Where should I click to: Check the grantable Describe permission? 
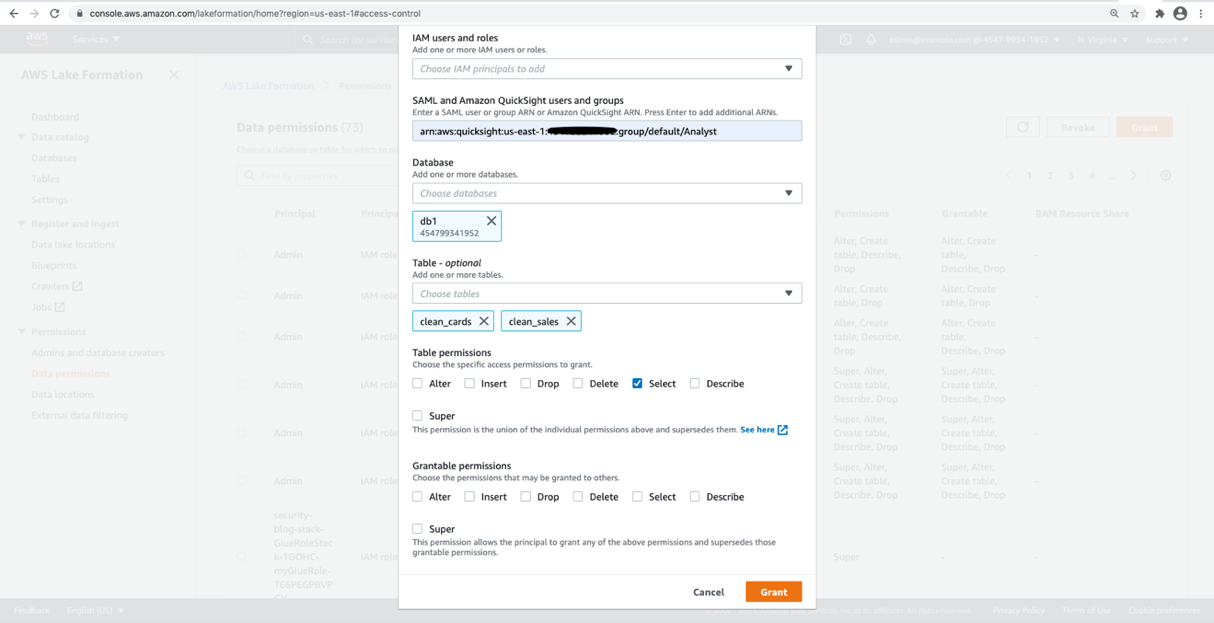click(x=694, y=496)
